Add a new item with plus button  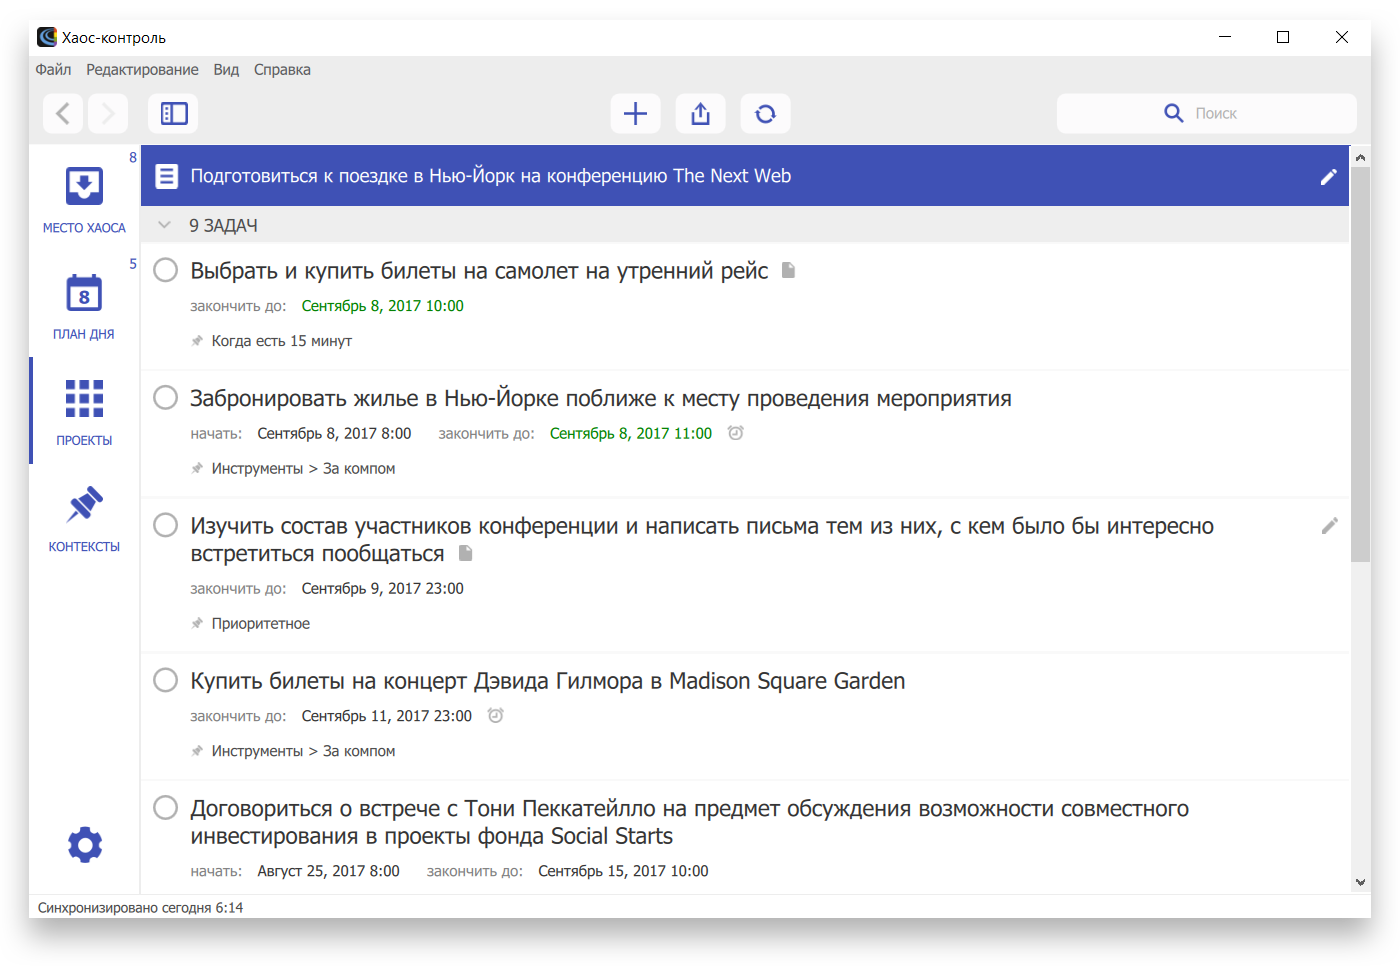coord(635,113)
